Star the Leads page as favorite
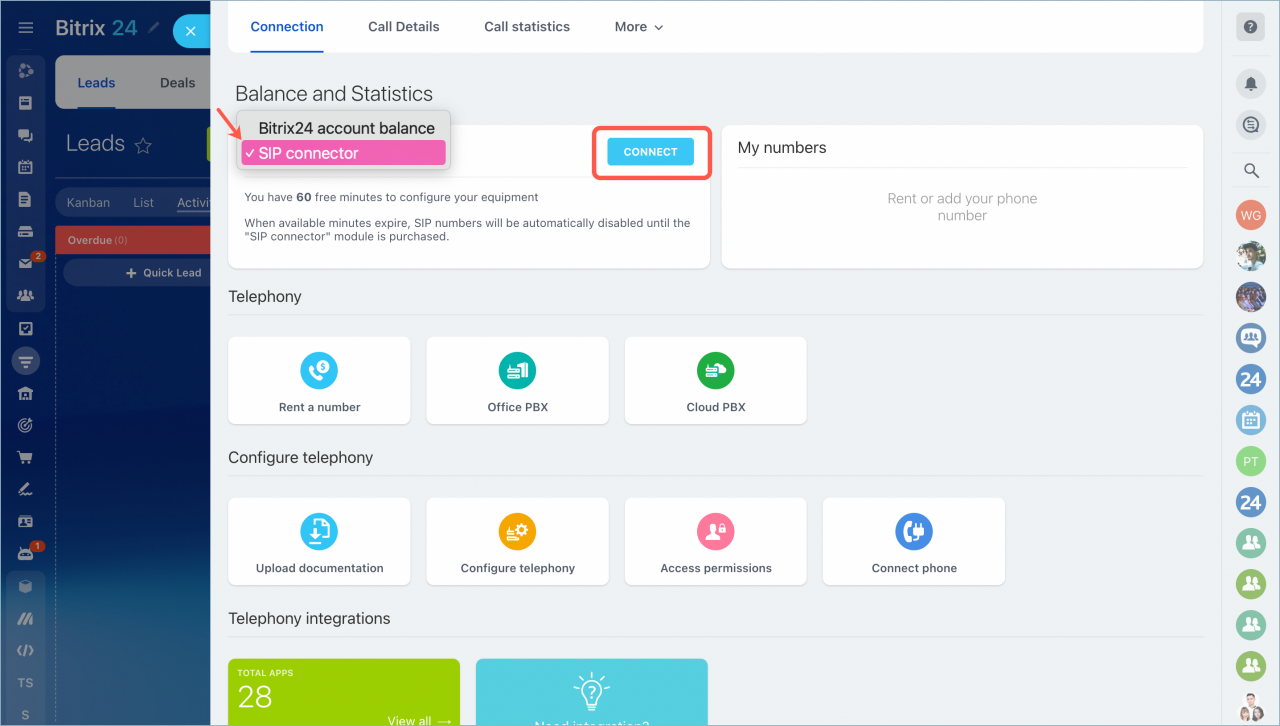 143,146
